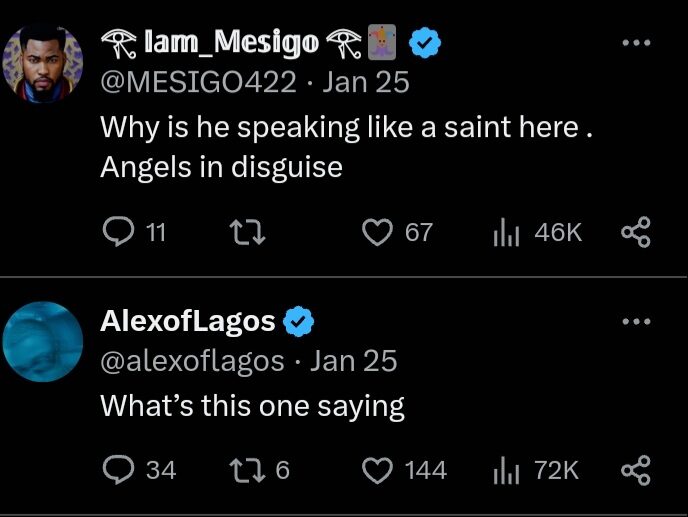Click the Iam_Mesigo display name
Image resolution: width=688 pixels, height=517 pixels.
231,43
